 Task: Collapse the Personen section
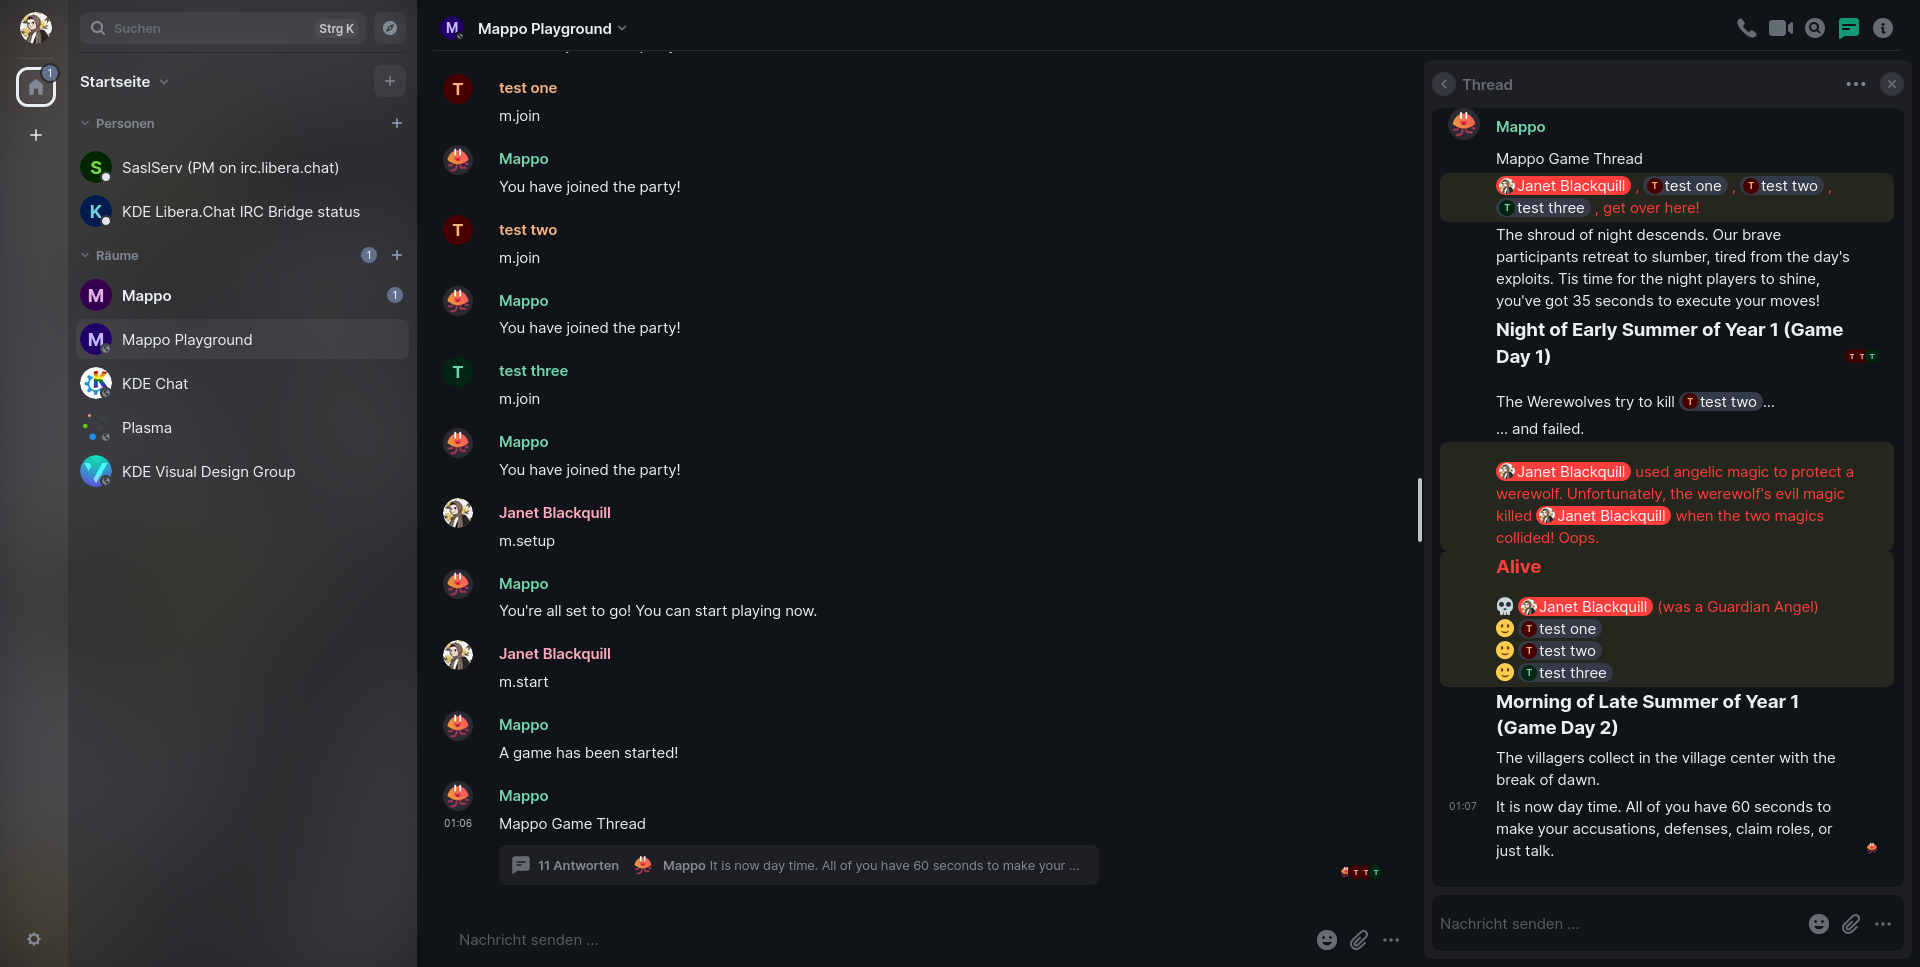pos(117,124)
